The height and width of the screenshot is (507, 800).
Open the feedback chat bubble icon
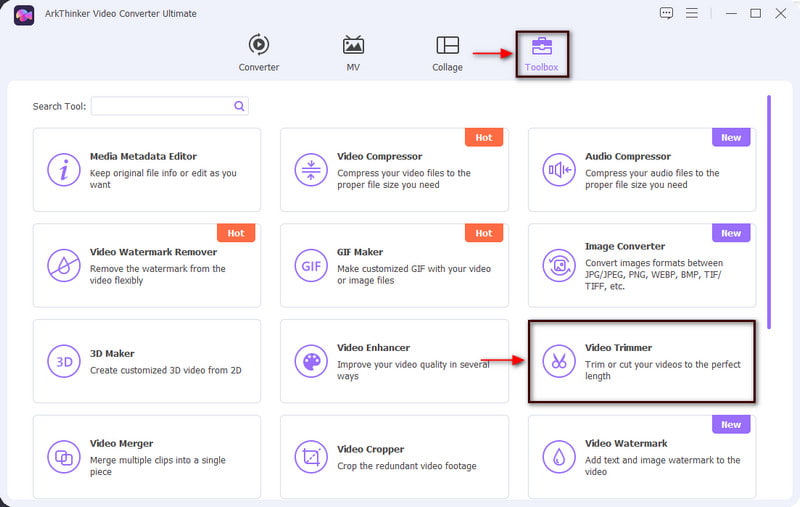tap(666, 13)
